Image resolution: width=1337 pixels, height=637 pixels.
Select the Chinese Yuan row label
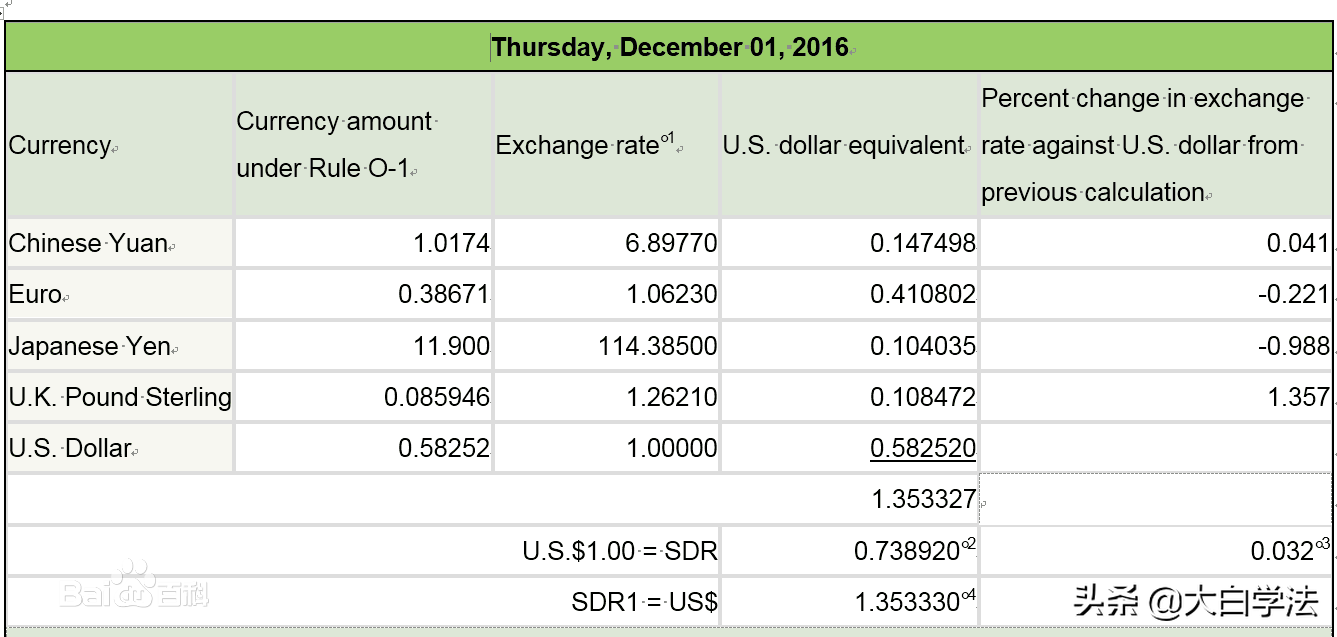pos(89,243)
